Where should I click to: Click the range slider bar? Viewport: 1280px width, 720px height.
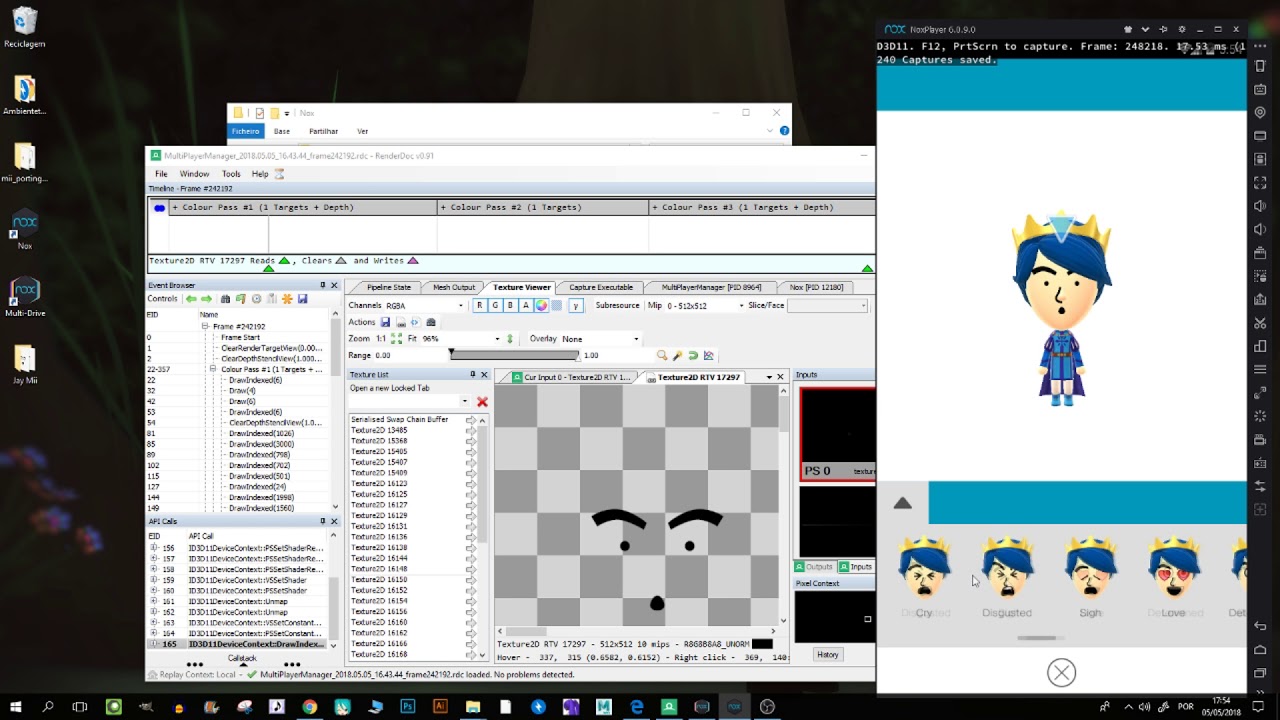514,355
